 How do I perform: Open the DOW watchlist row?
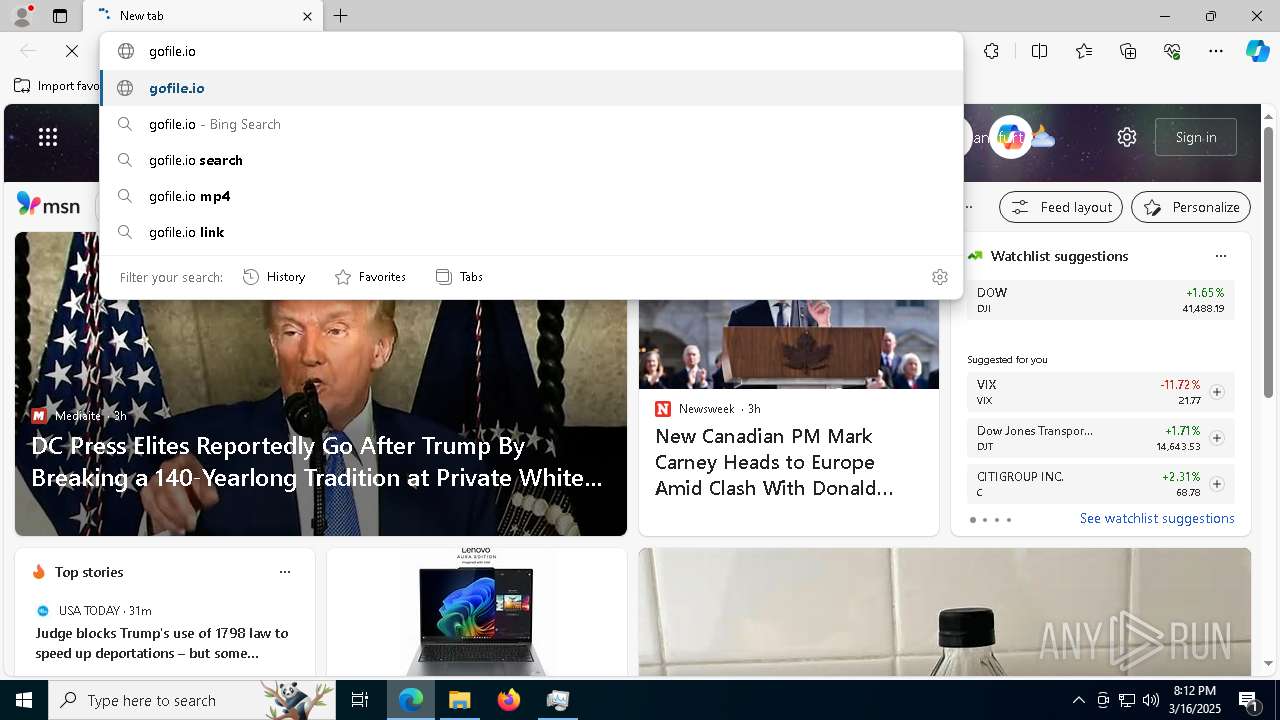coord(1100,300)
